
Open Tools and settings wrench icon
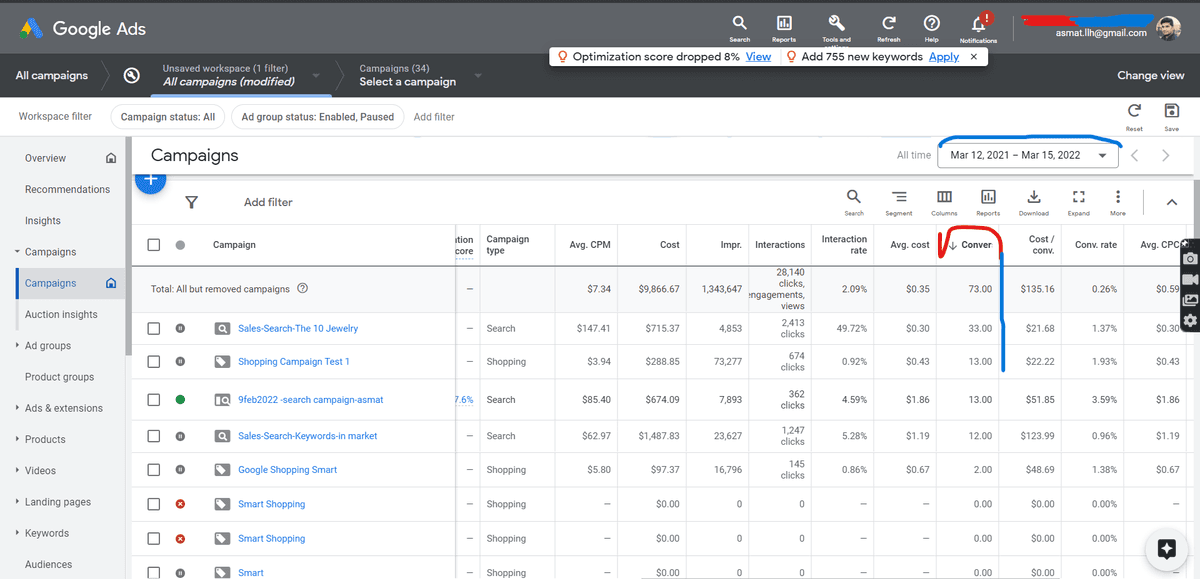tap(837, 23)
